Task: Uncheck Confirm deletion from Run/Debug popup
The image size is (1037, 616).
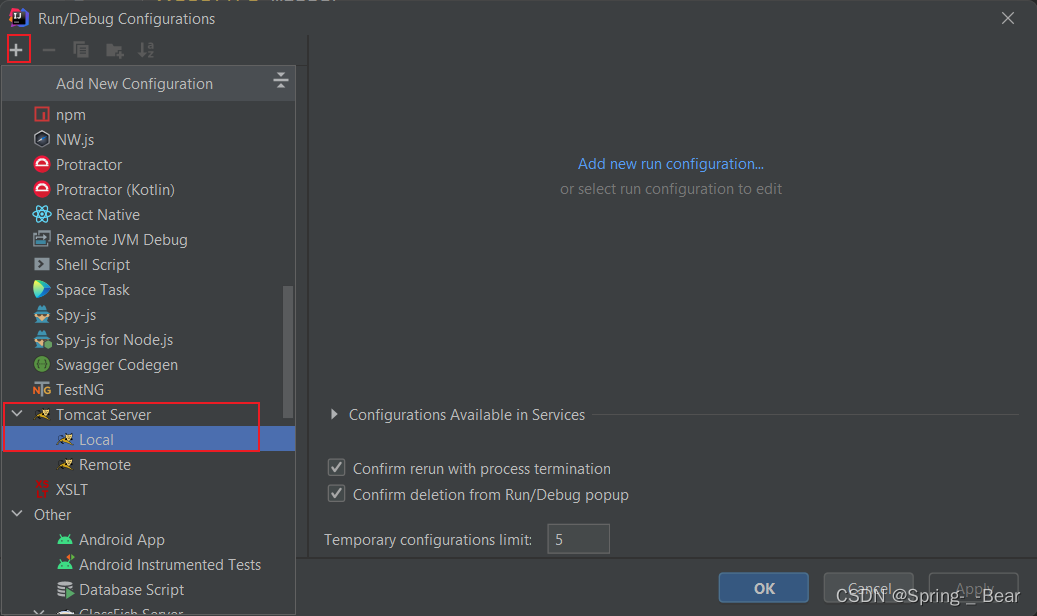Action: point(337,494)
